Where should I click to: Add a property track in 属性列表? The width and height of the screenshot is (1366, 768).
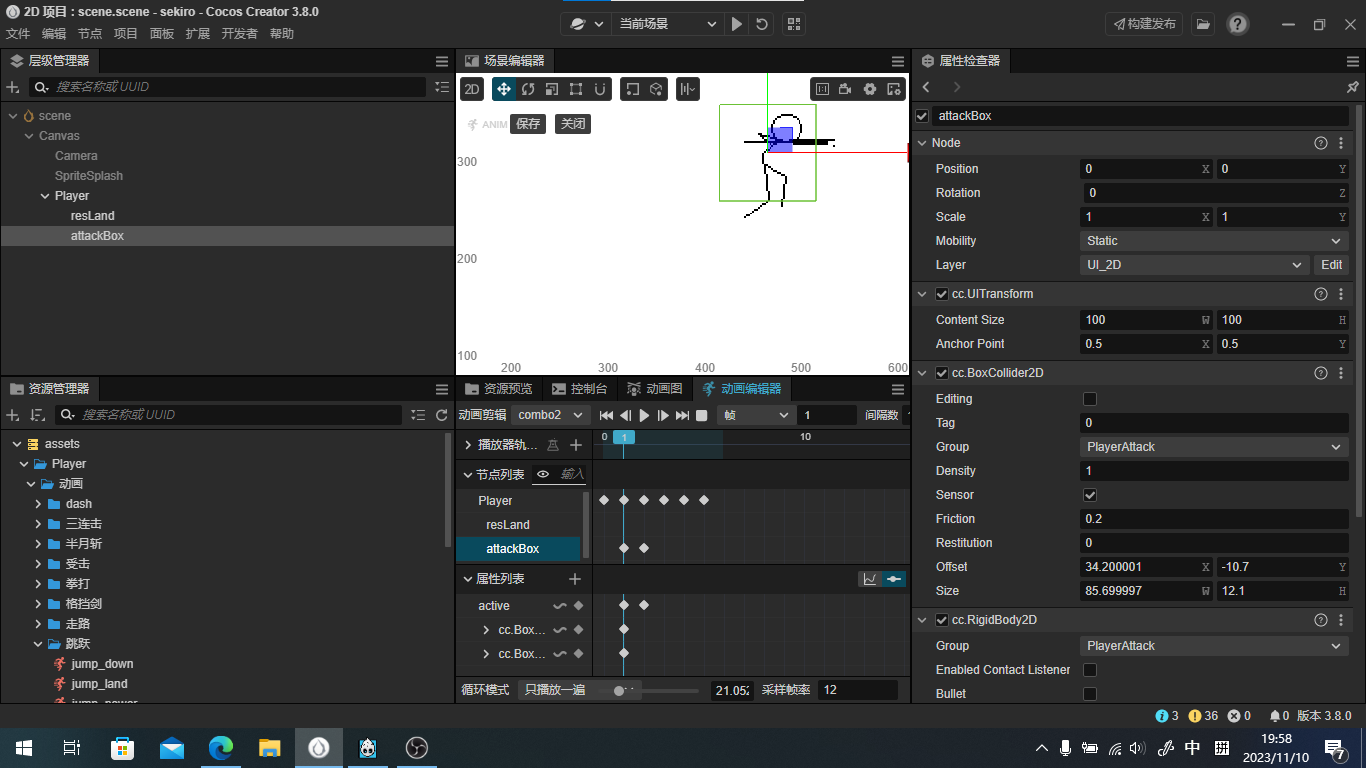[575, 579]
